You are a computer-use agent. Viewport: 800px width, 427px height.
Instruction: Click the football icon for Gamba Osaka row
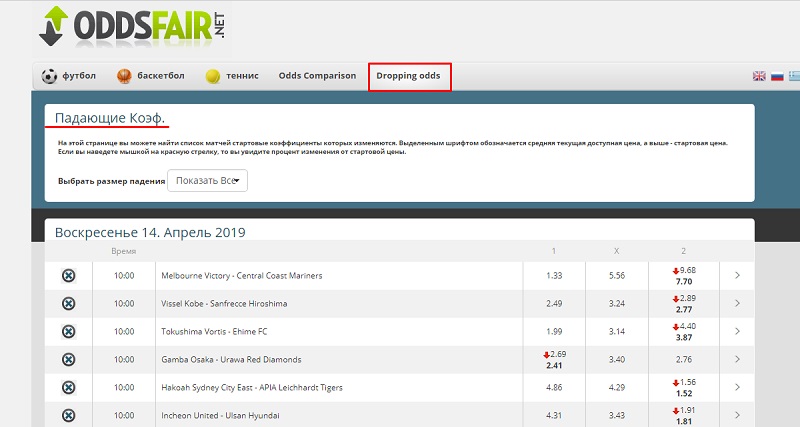[68, 360]
